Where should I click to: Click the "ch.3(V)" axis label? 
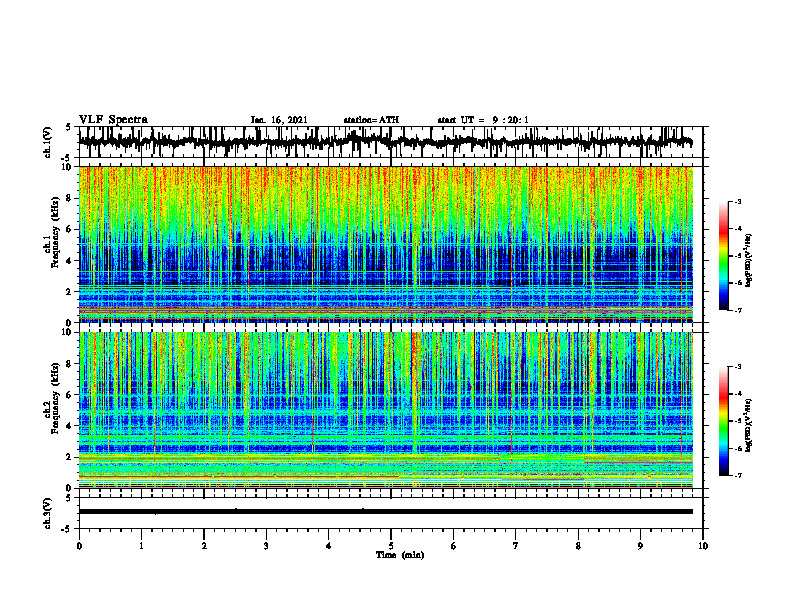click(48, 513)
